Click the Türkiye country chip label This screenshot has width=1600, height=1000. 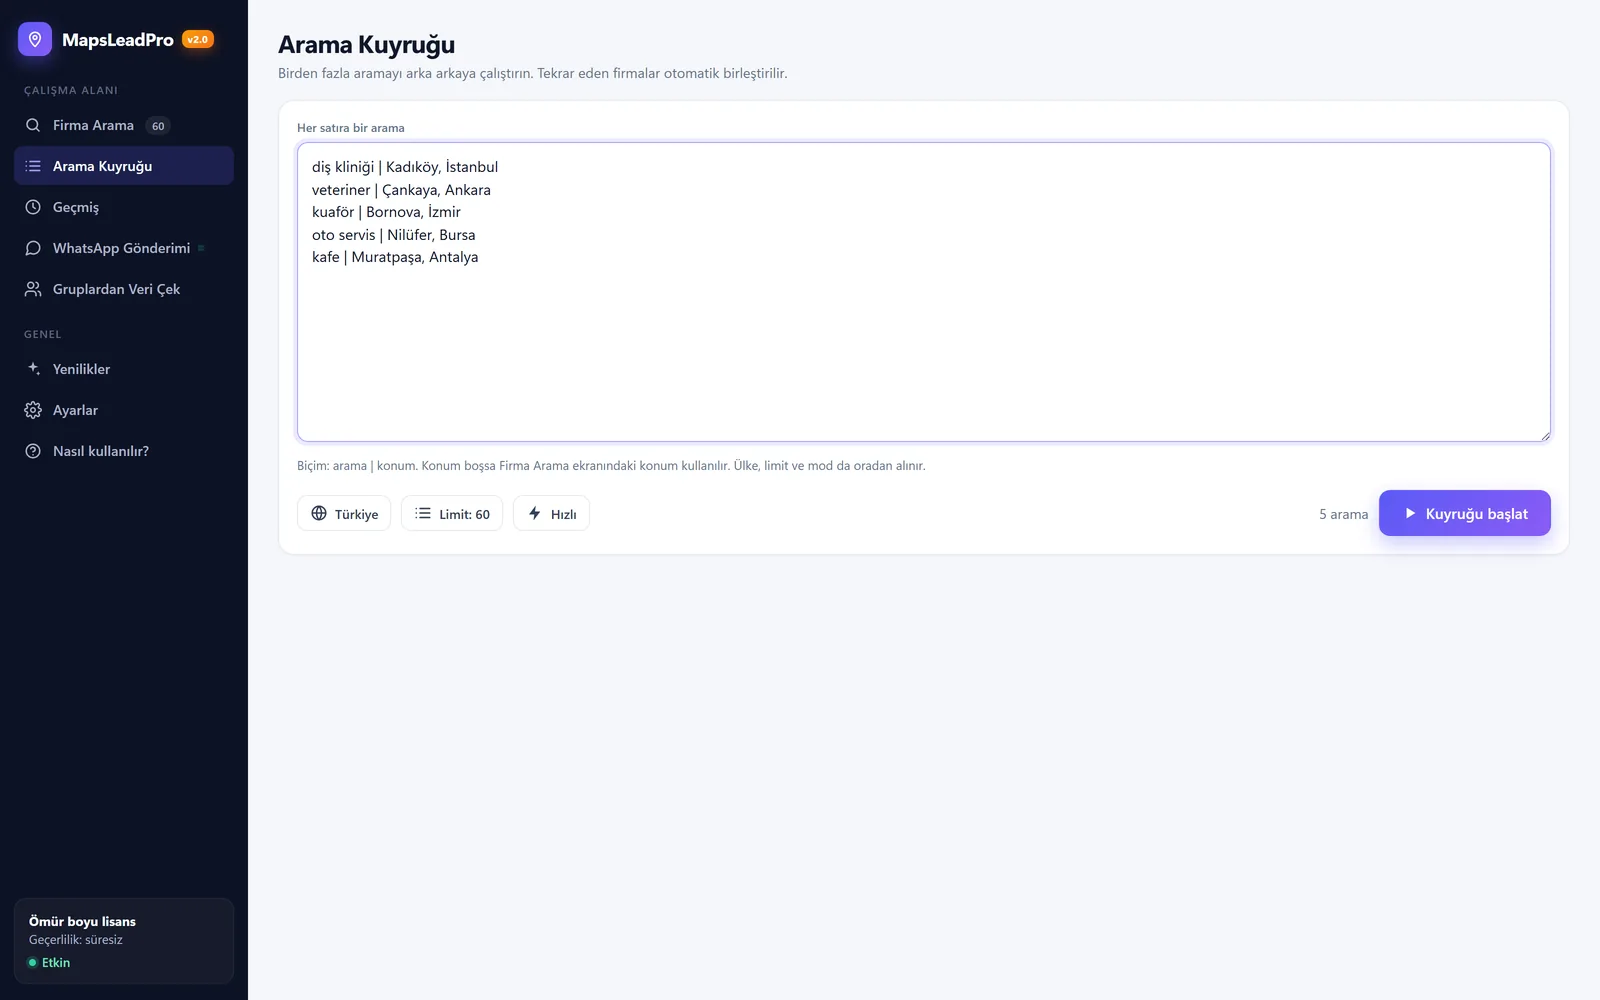tap(356, 514)
